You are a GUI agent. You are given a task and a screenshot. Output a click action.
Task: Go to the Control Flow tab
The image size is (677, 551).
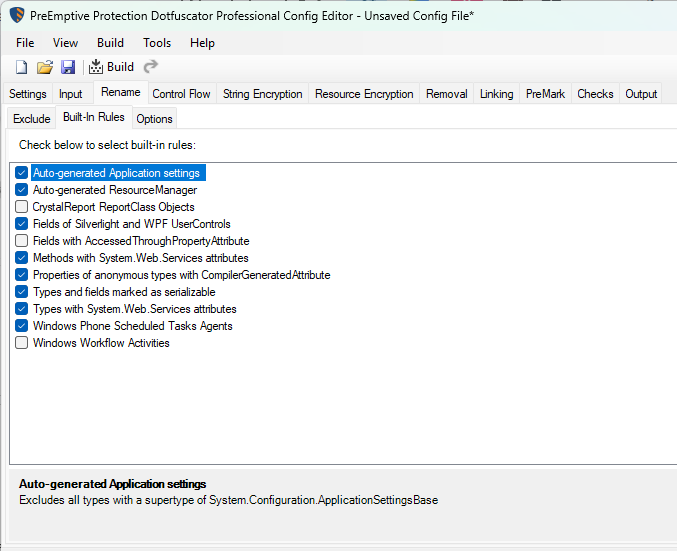[181, 94]
